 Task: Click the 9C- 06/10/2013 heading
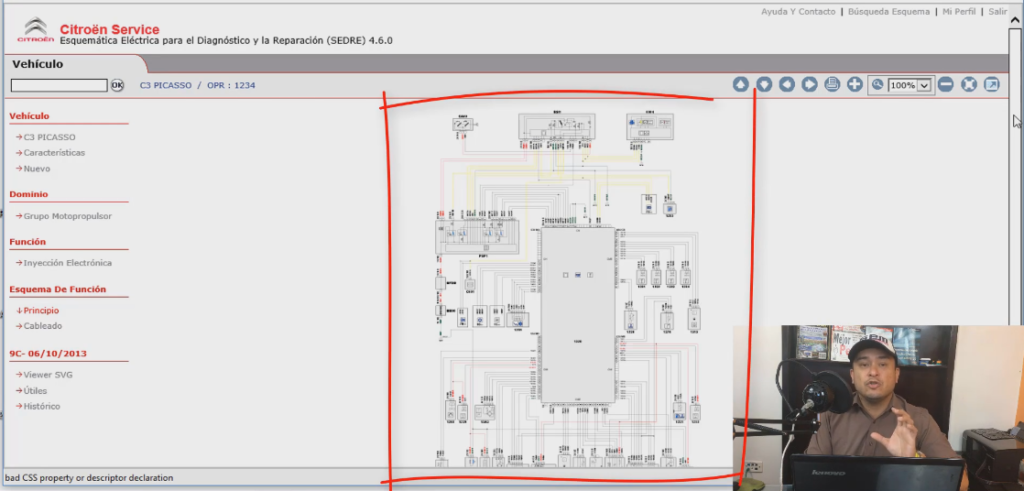pyautogui.click(x=48, y=354)
